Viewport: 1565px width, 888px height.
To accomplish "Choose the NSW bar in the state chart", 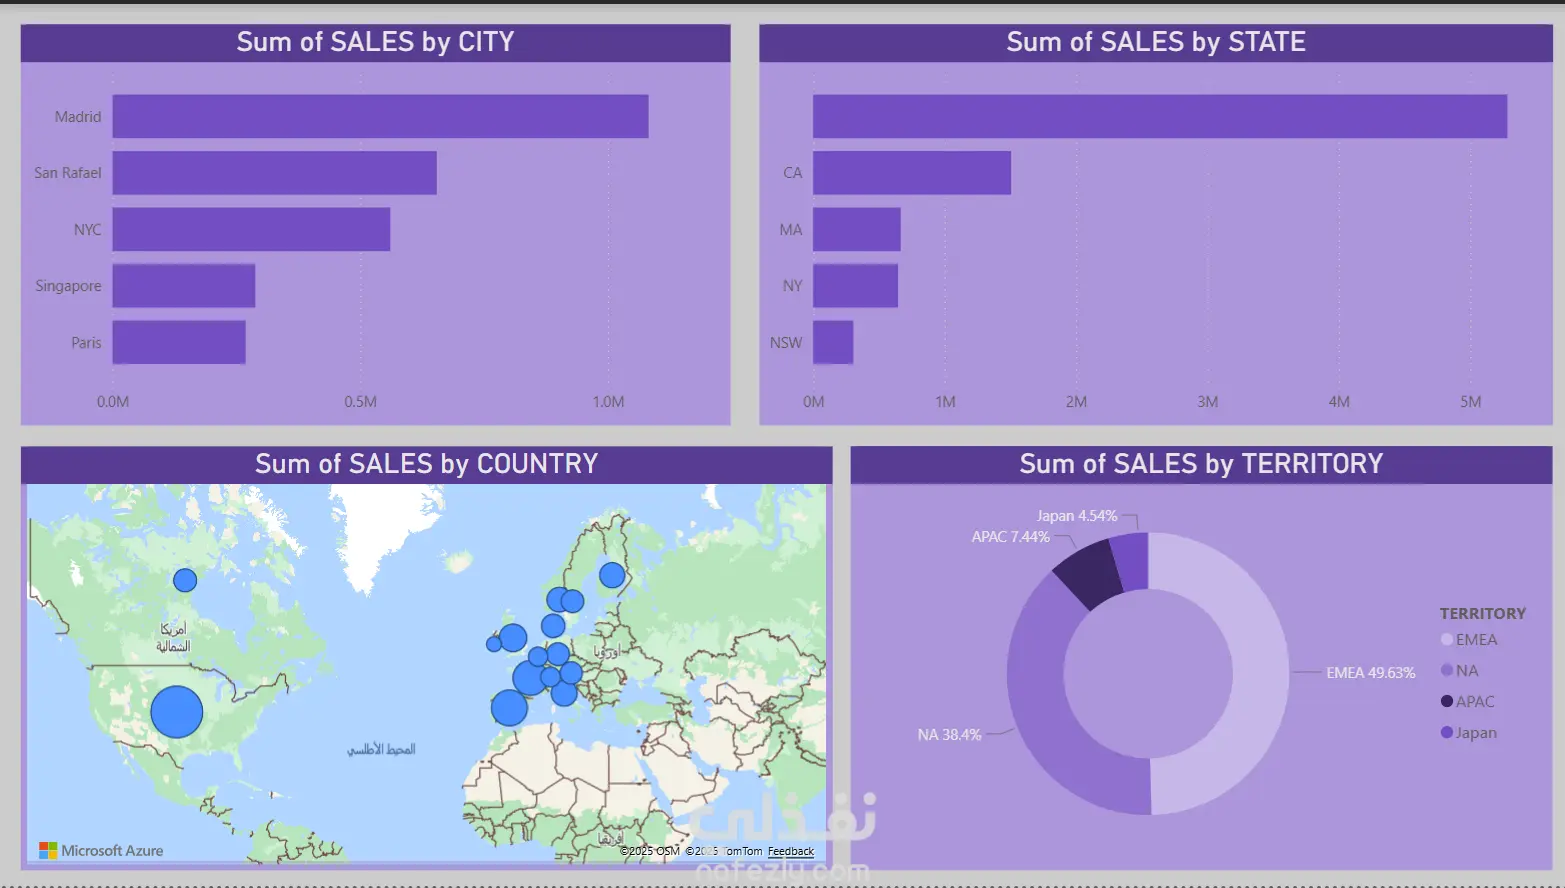I will pyautogui.click(x=833, y=342).
